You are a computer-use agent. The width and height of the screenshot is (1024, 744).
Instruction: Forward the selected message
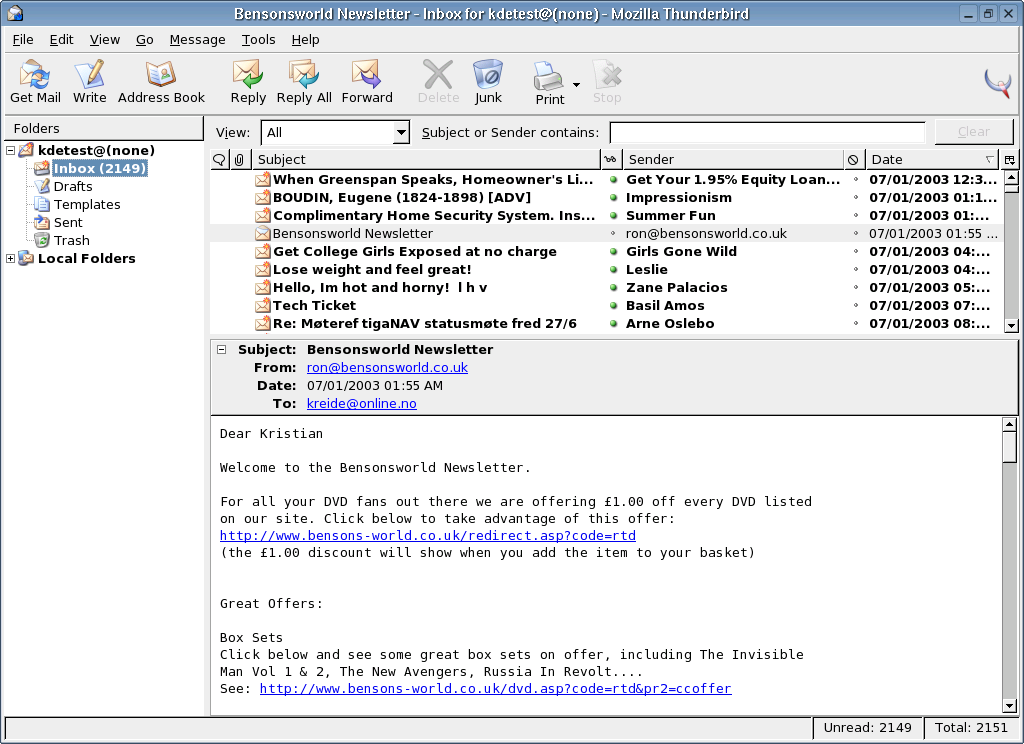pyautogui.click(x=367, y=82)
